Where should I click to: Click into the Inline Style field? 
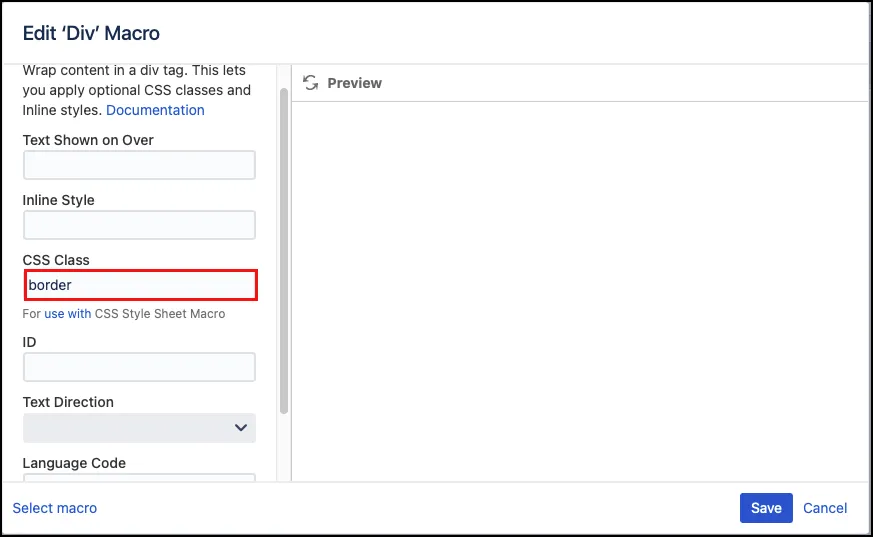139,225
